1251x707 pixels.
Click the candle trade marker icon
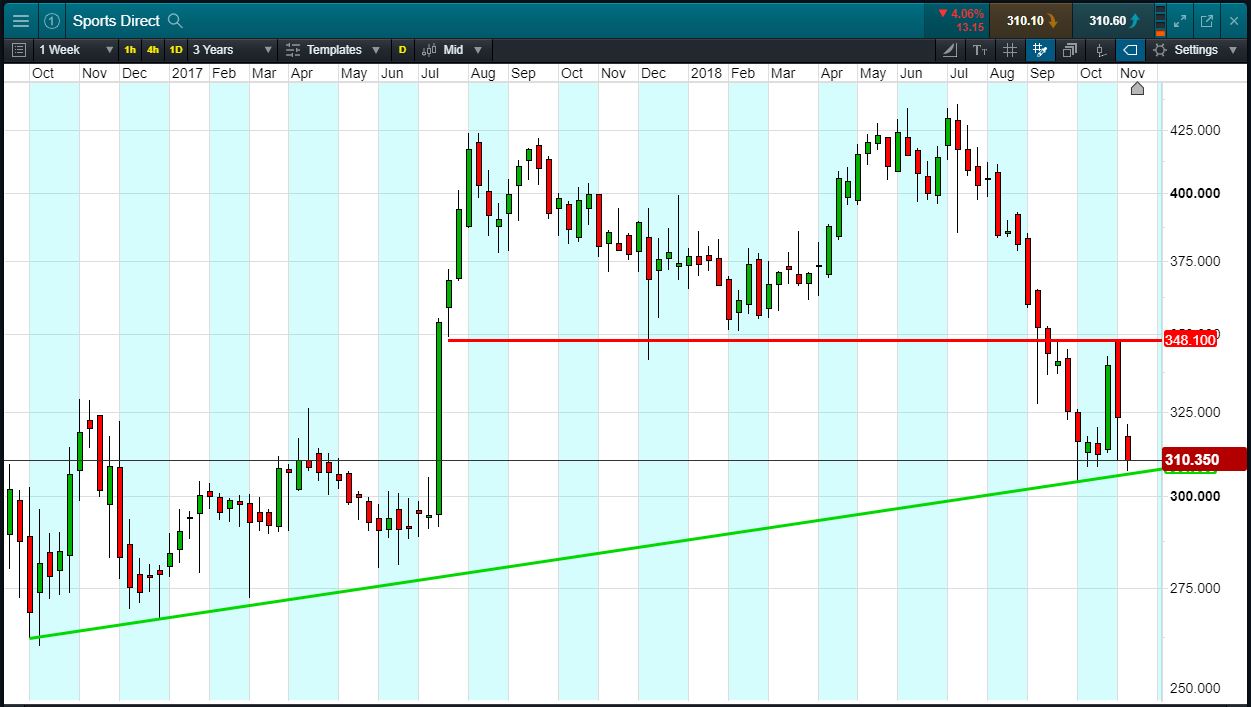click(x=1100, y=50)
